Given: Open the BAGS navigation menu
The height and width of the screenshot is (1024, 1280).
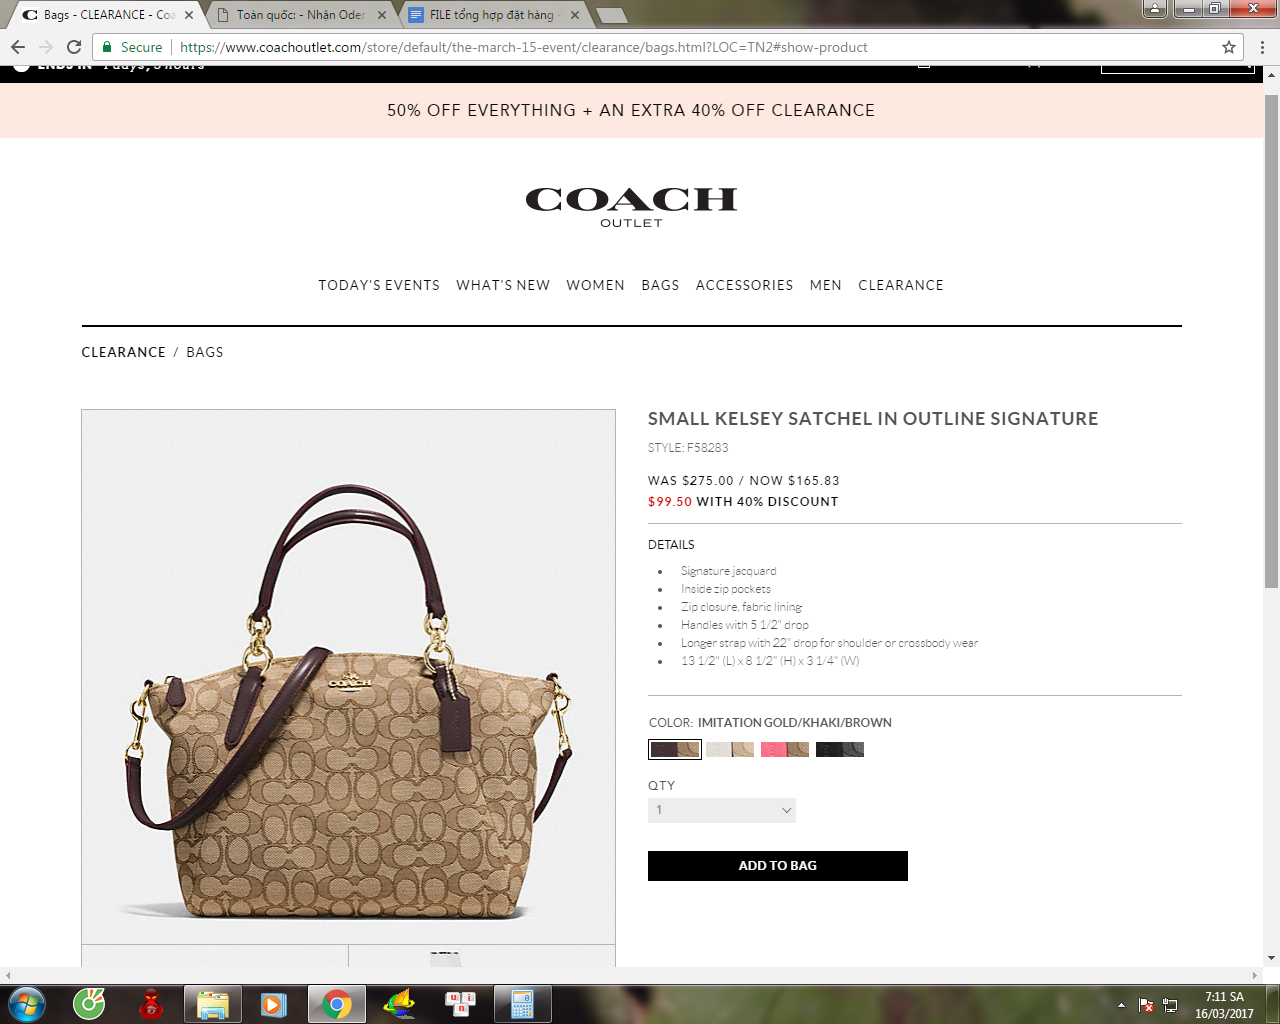Looking at the screenshot, I should pos(660,285).
